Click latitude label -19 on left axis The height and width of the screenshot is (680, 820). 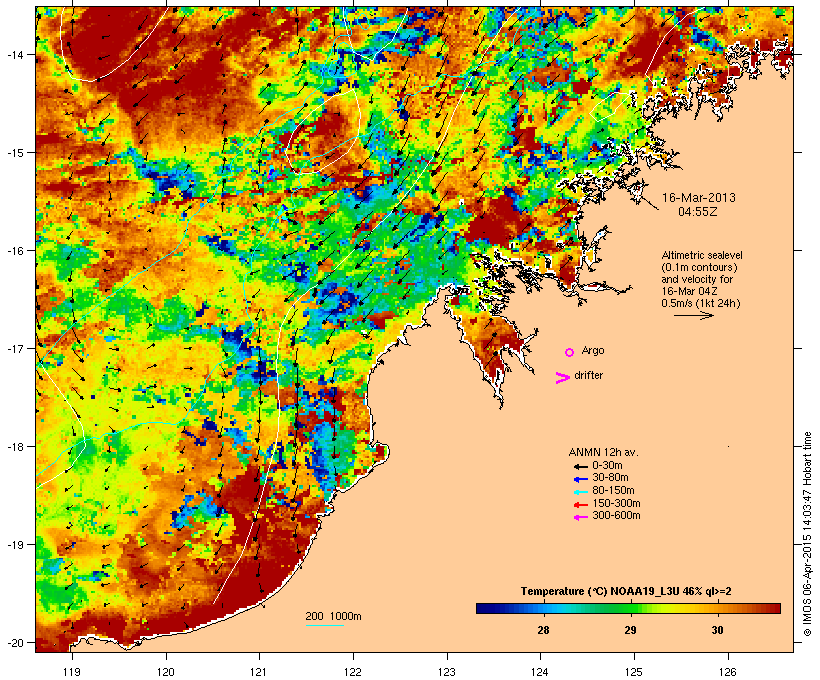pyautogui.click(x=14, y=545)
